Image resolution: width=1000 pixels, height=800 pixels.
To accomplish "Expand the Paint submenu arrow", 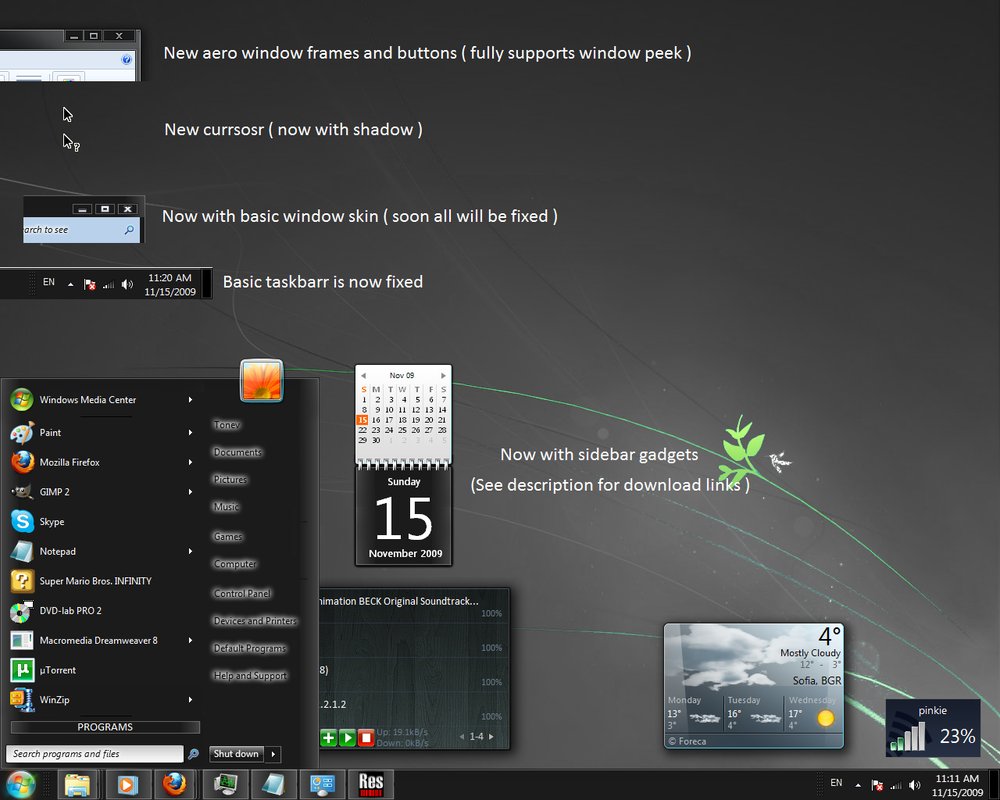I will 190,433.
